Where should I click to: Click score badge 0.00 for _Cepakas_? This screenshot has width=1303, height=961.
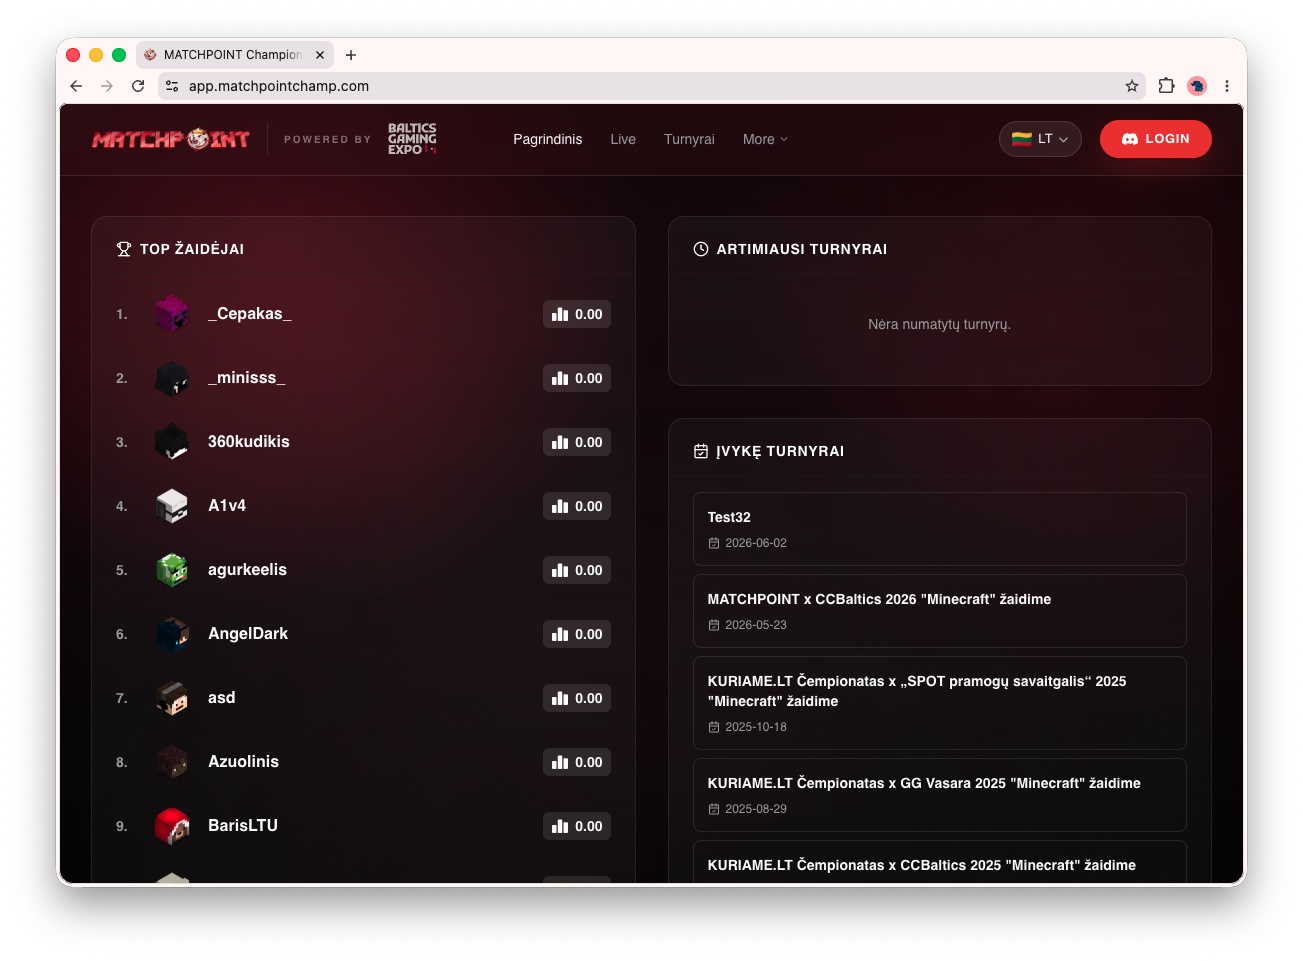577,314
